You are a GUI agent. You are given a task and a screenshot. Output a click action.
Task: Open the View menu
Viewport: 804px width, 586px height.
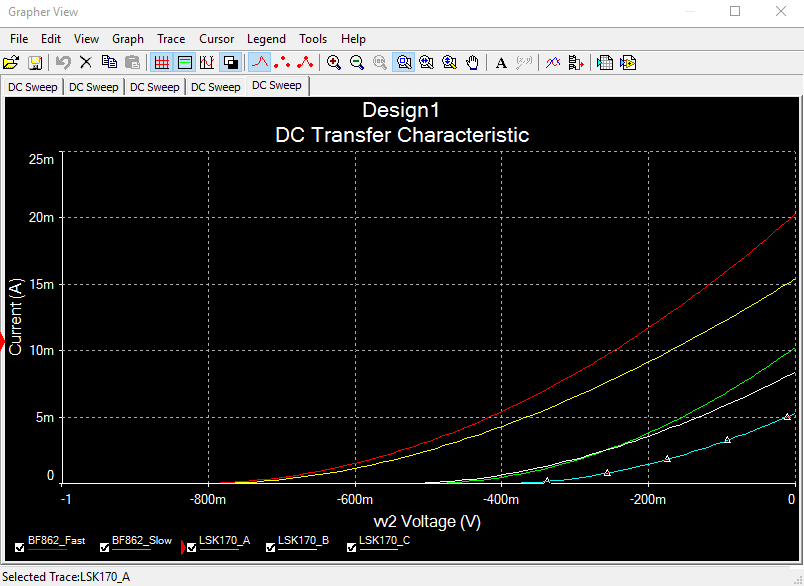(86, 39)
